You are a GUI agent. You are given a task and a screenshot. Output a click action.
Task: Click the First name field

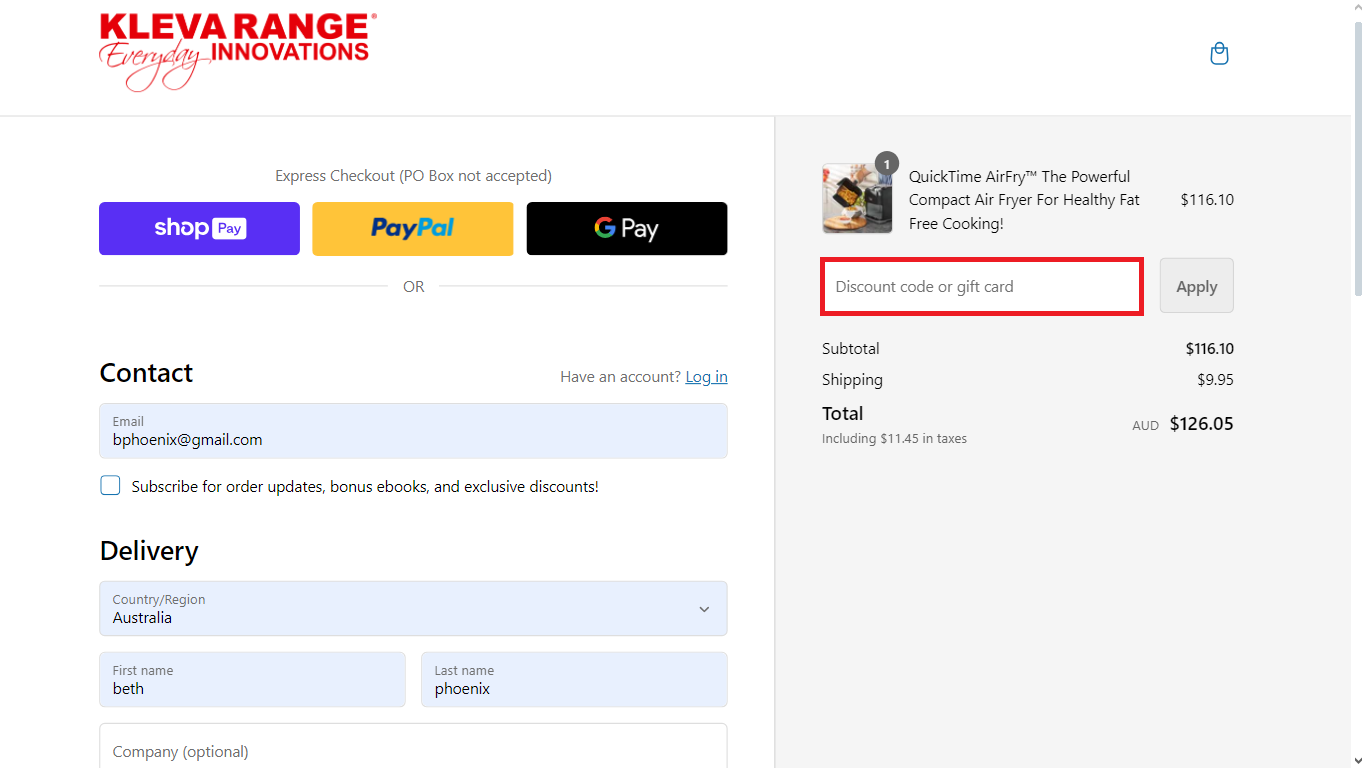point(252,680)
